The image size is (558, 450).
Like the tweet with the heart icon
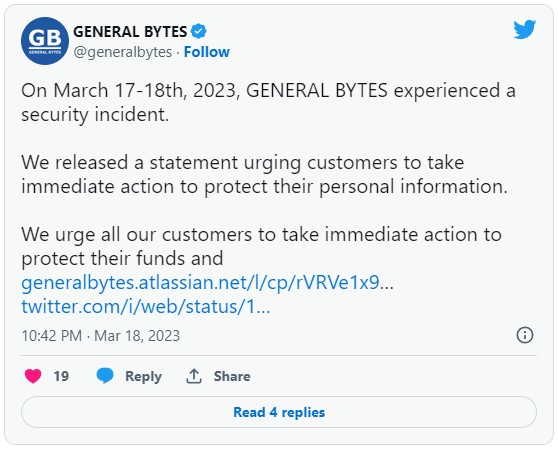click(x=33, y=376)
